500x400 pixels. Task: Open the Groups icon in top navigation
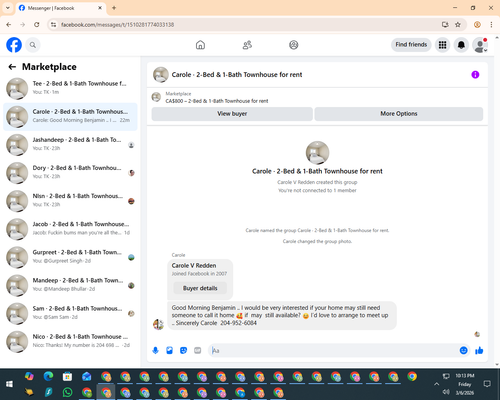click(294, 45)
